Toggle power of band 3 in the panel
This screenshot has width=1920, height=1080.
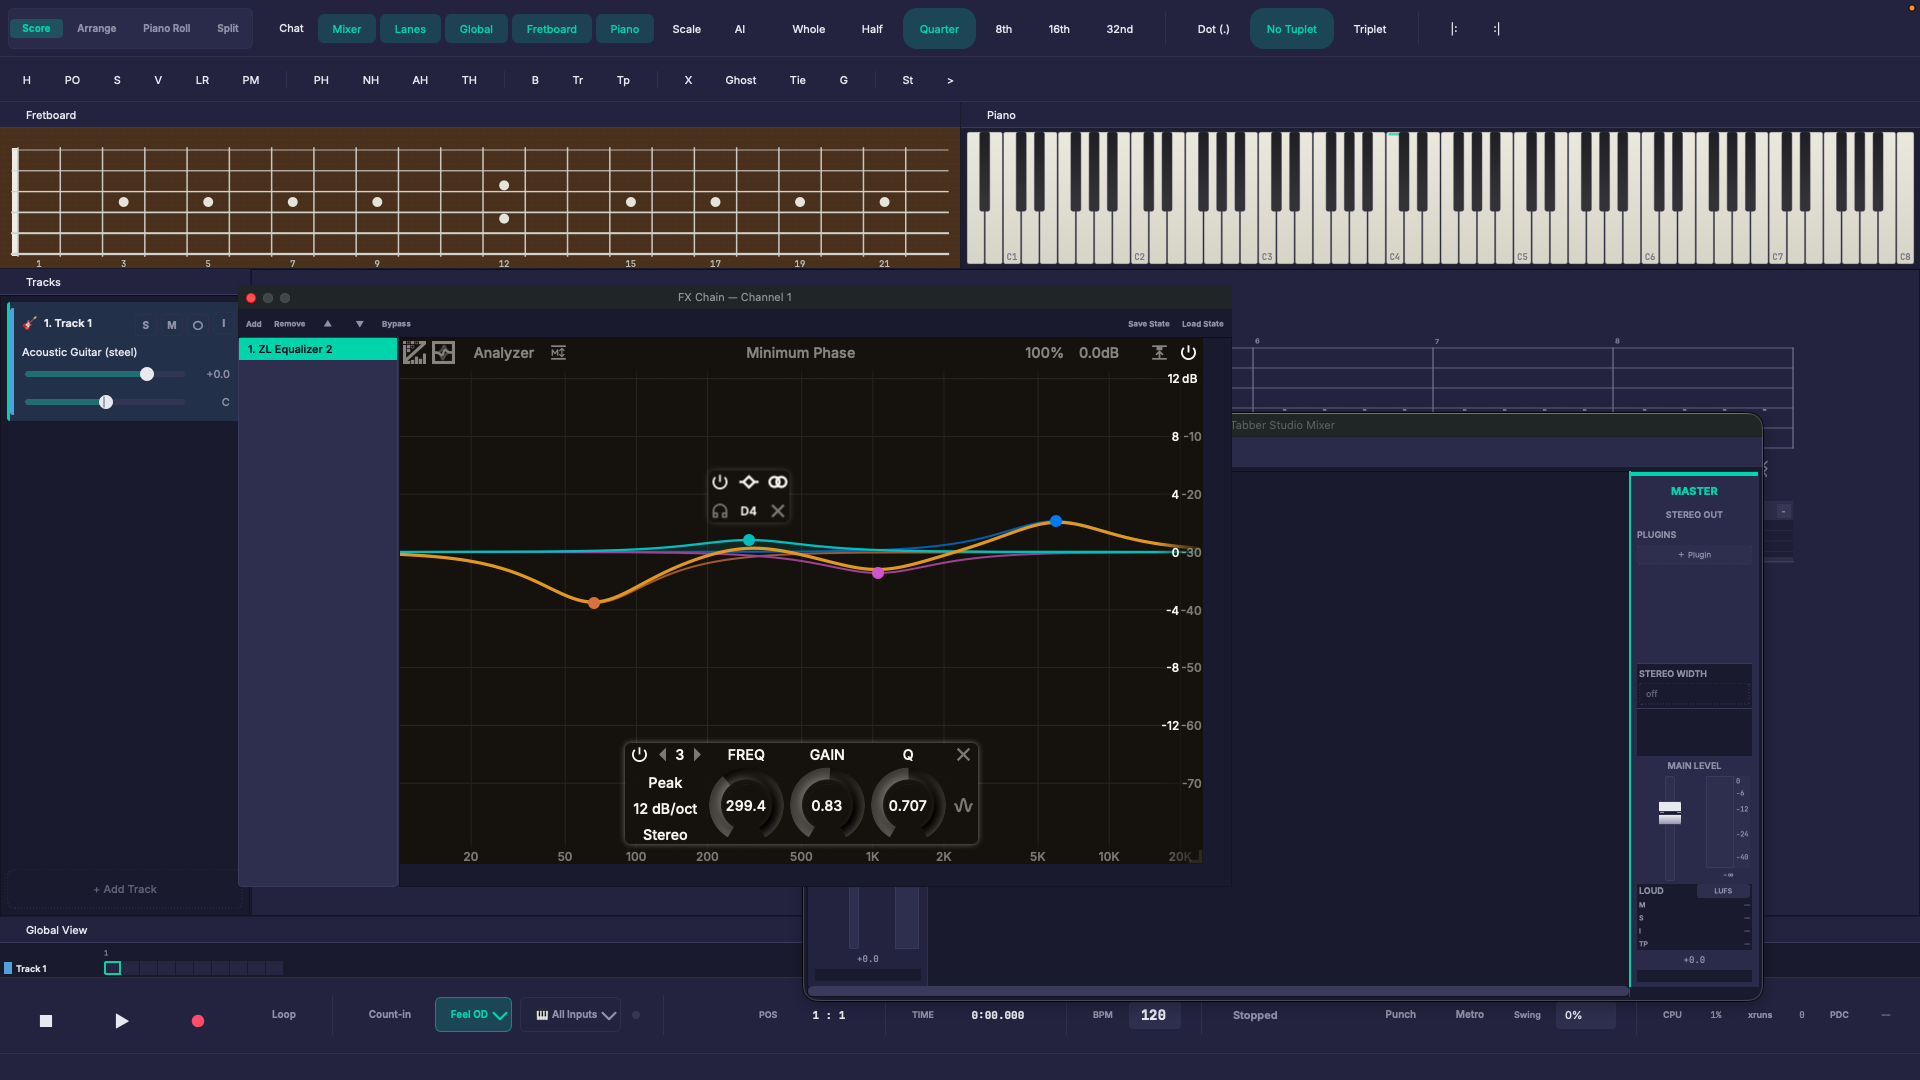coord(639,755)
